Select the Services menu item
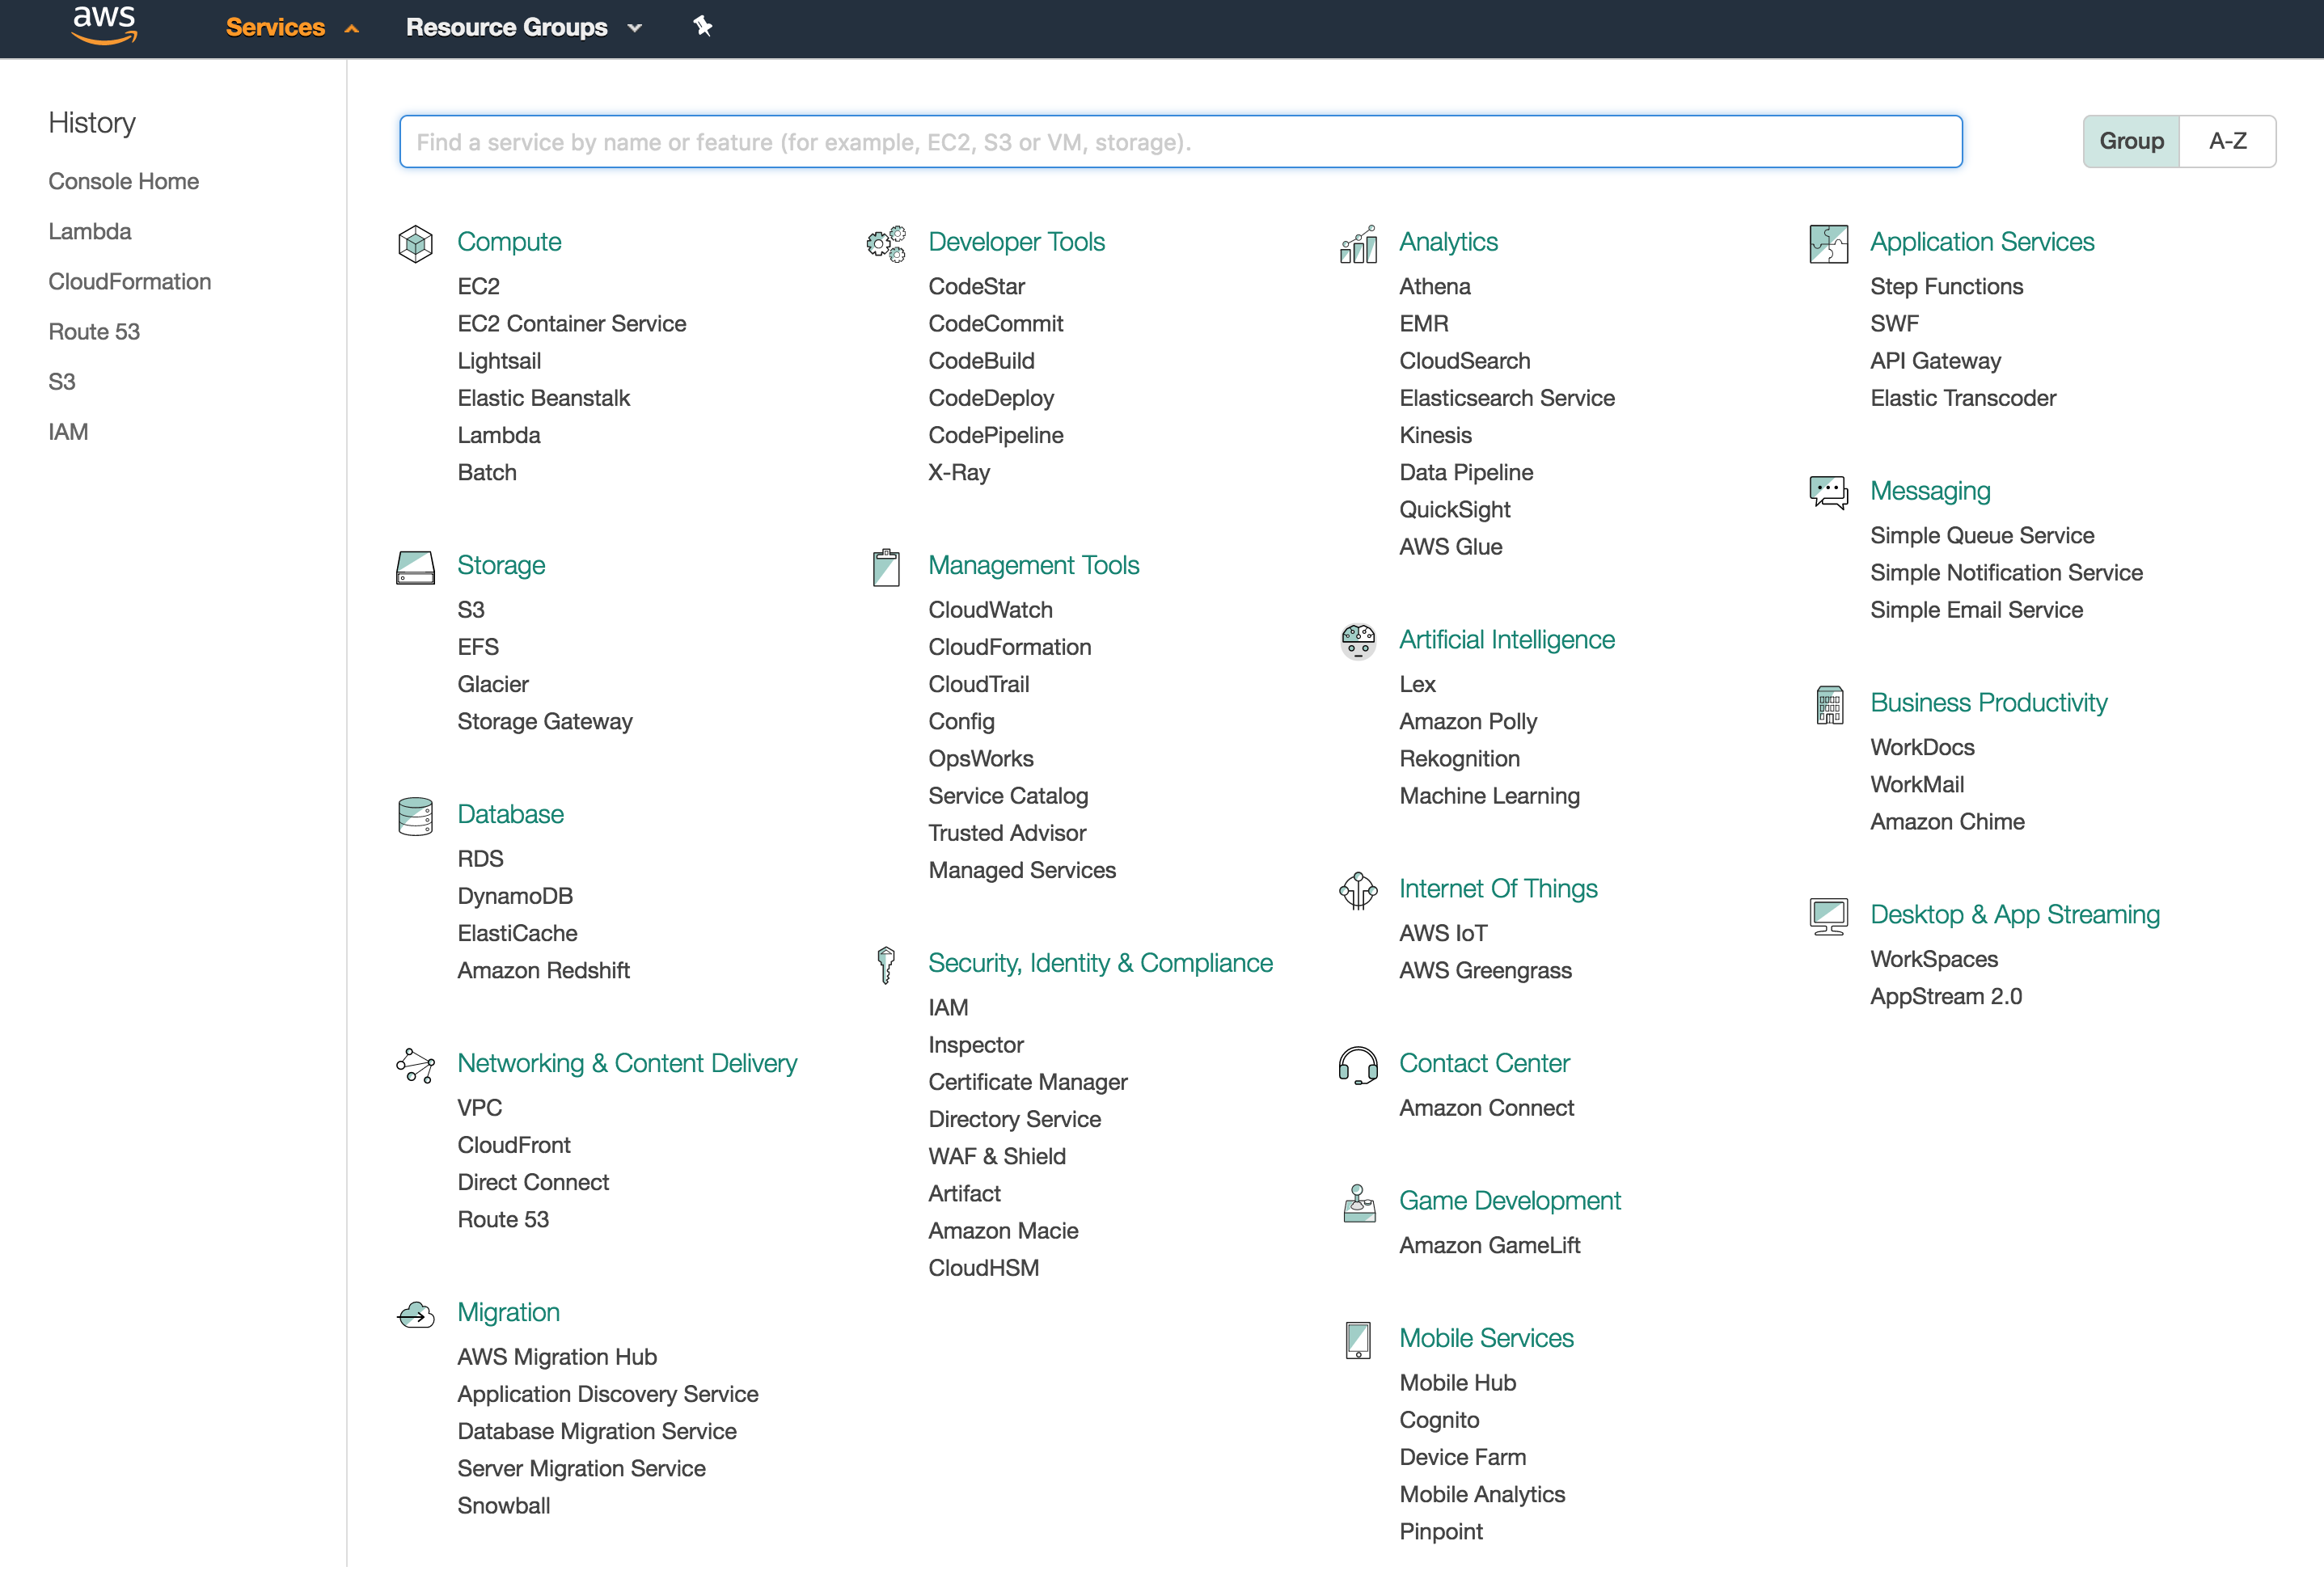 274,28
